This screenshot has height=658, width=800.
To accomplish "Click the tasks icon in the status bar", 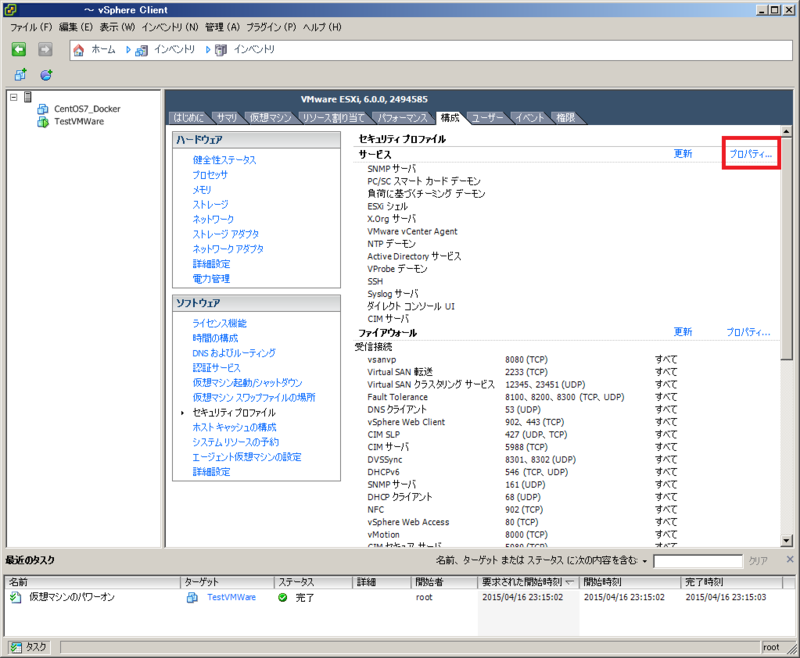I will click(16, 647).
